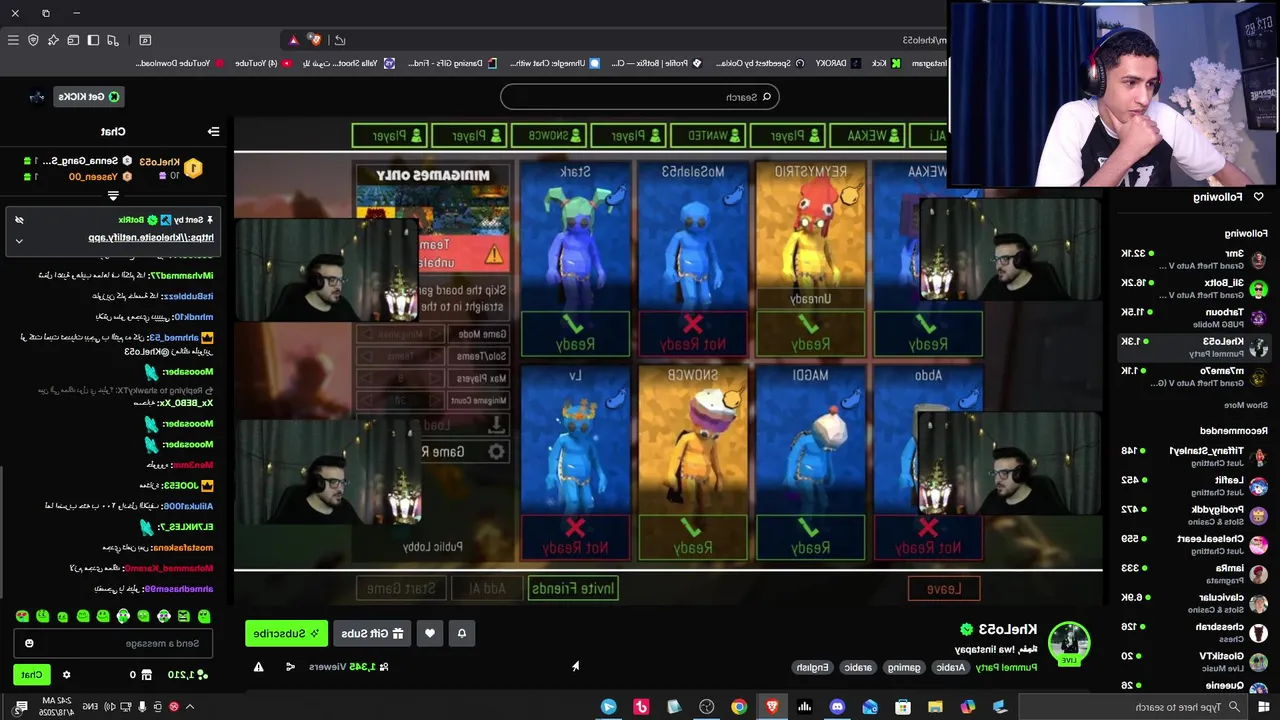Toggle stream notifications bell
Image resolution: width=1280 pixels, height=720 pixels.
tap(461, 633)
